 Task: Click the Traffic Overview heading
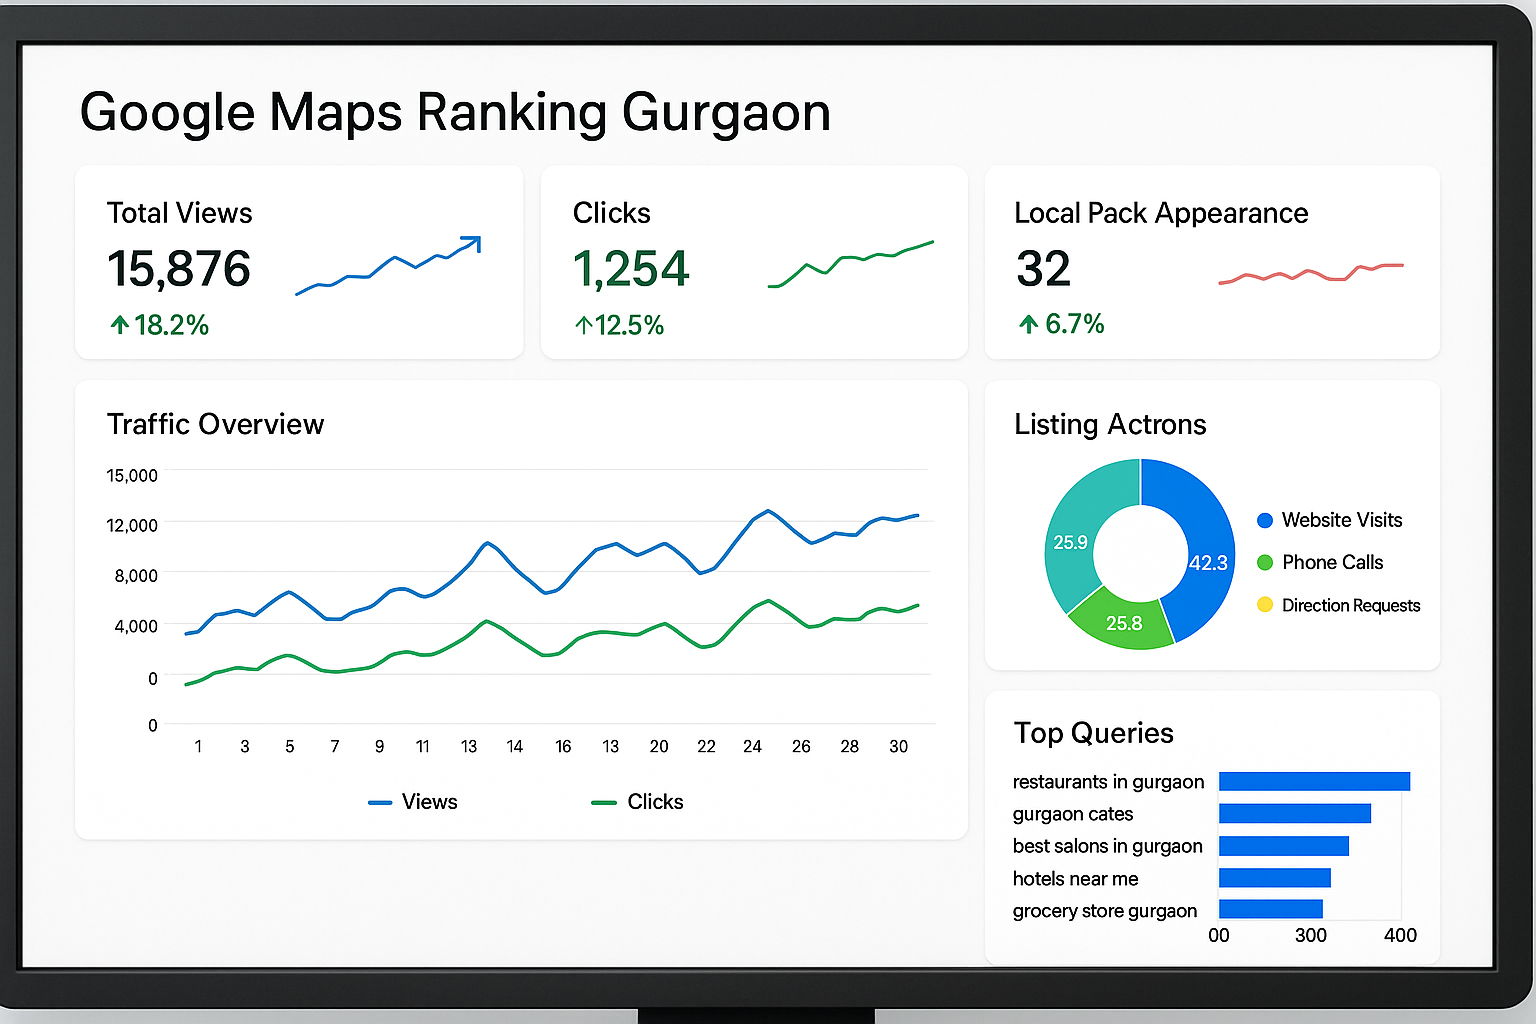click(x=216, y=424)
